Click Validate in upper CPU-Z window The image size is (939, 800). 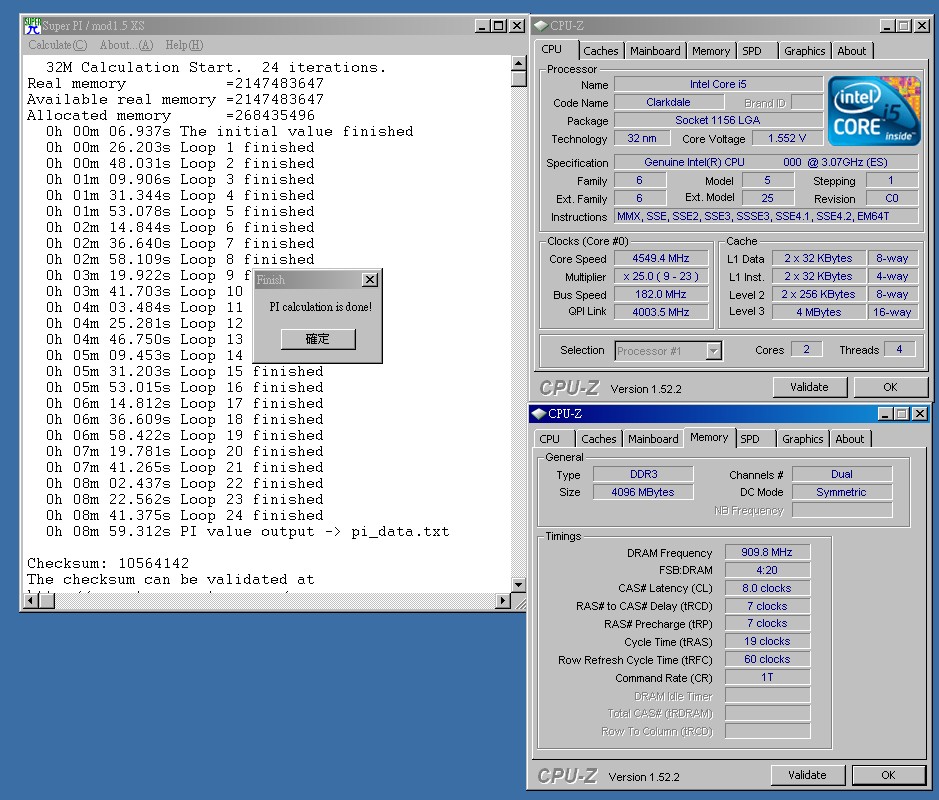[x=810, y=387]
